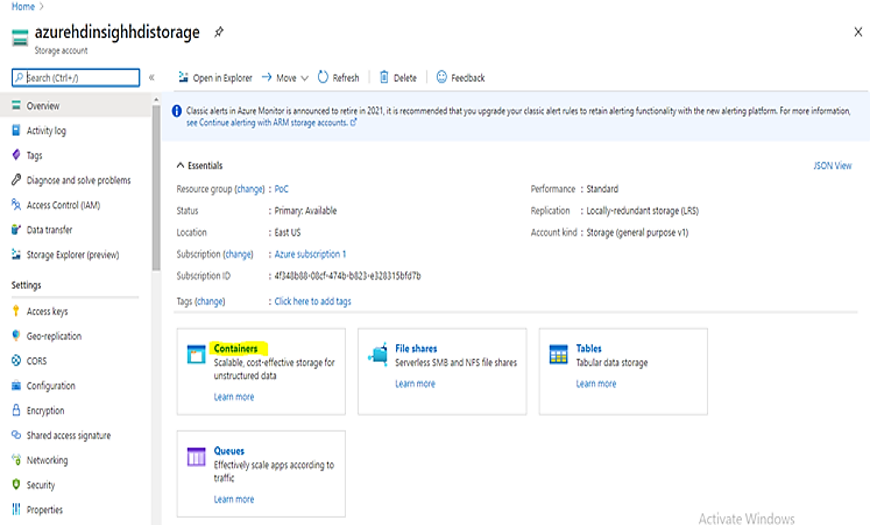The width and height of the screenshot is (870, 525).
Task: Click the File shares tile icon
Action: tap(378, 354)
